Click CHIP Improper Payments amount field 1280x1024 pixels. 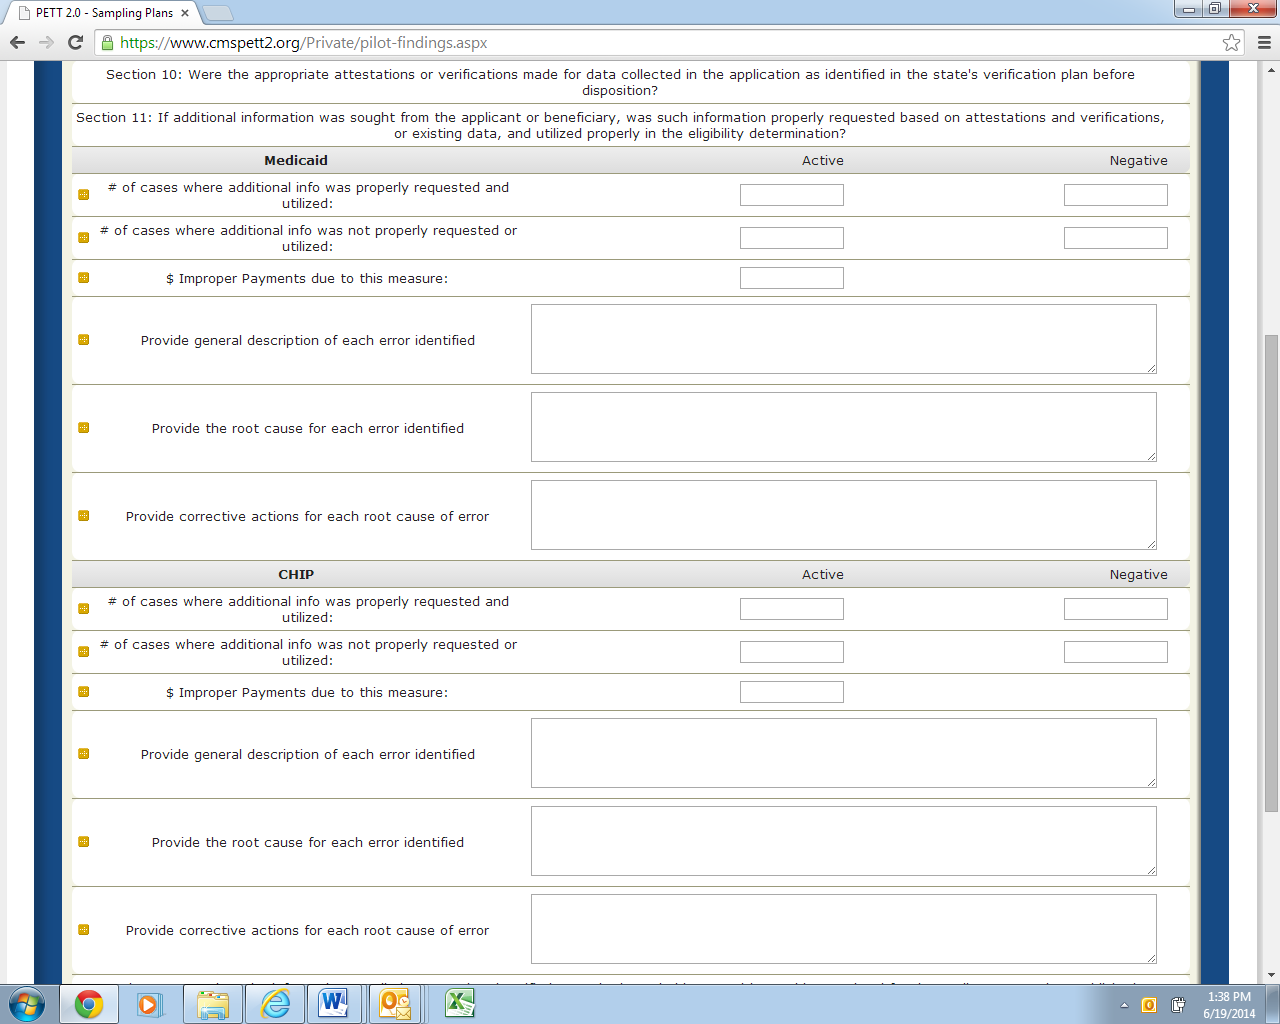791,692
